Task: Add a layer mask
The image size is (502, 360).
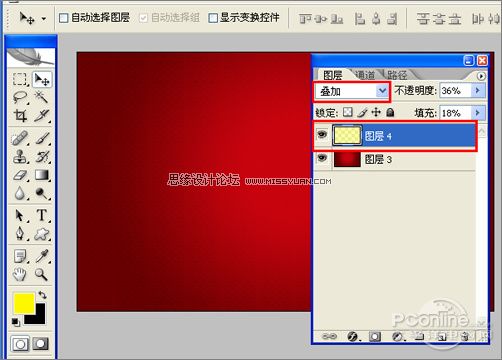Action: point(375,336)
